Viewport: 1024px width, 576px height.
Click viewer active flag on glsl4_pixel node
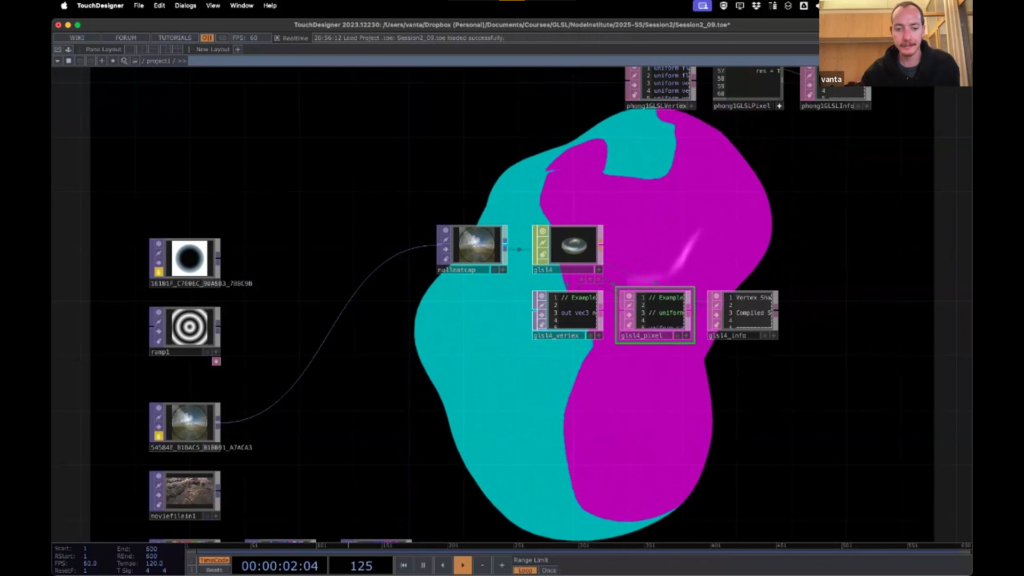tap(688, 336)
